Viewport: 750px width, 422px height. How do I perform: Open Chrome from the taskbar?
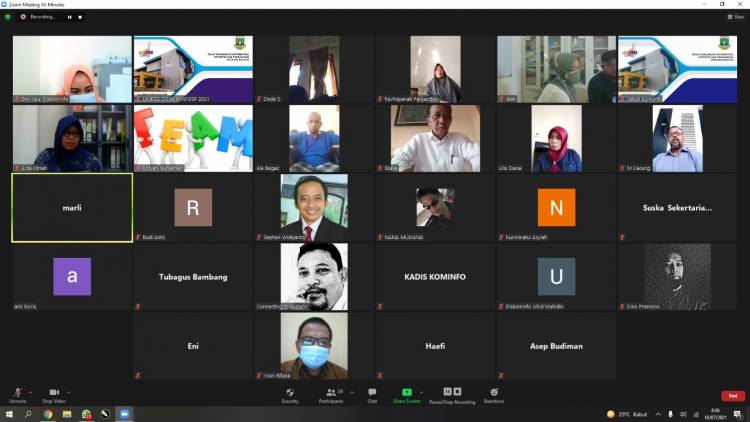(48, 414)
